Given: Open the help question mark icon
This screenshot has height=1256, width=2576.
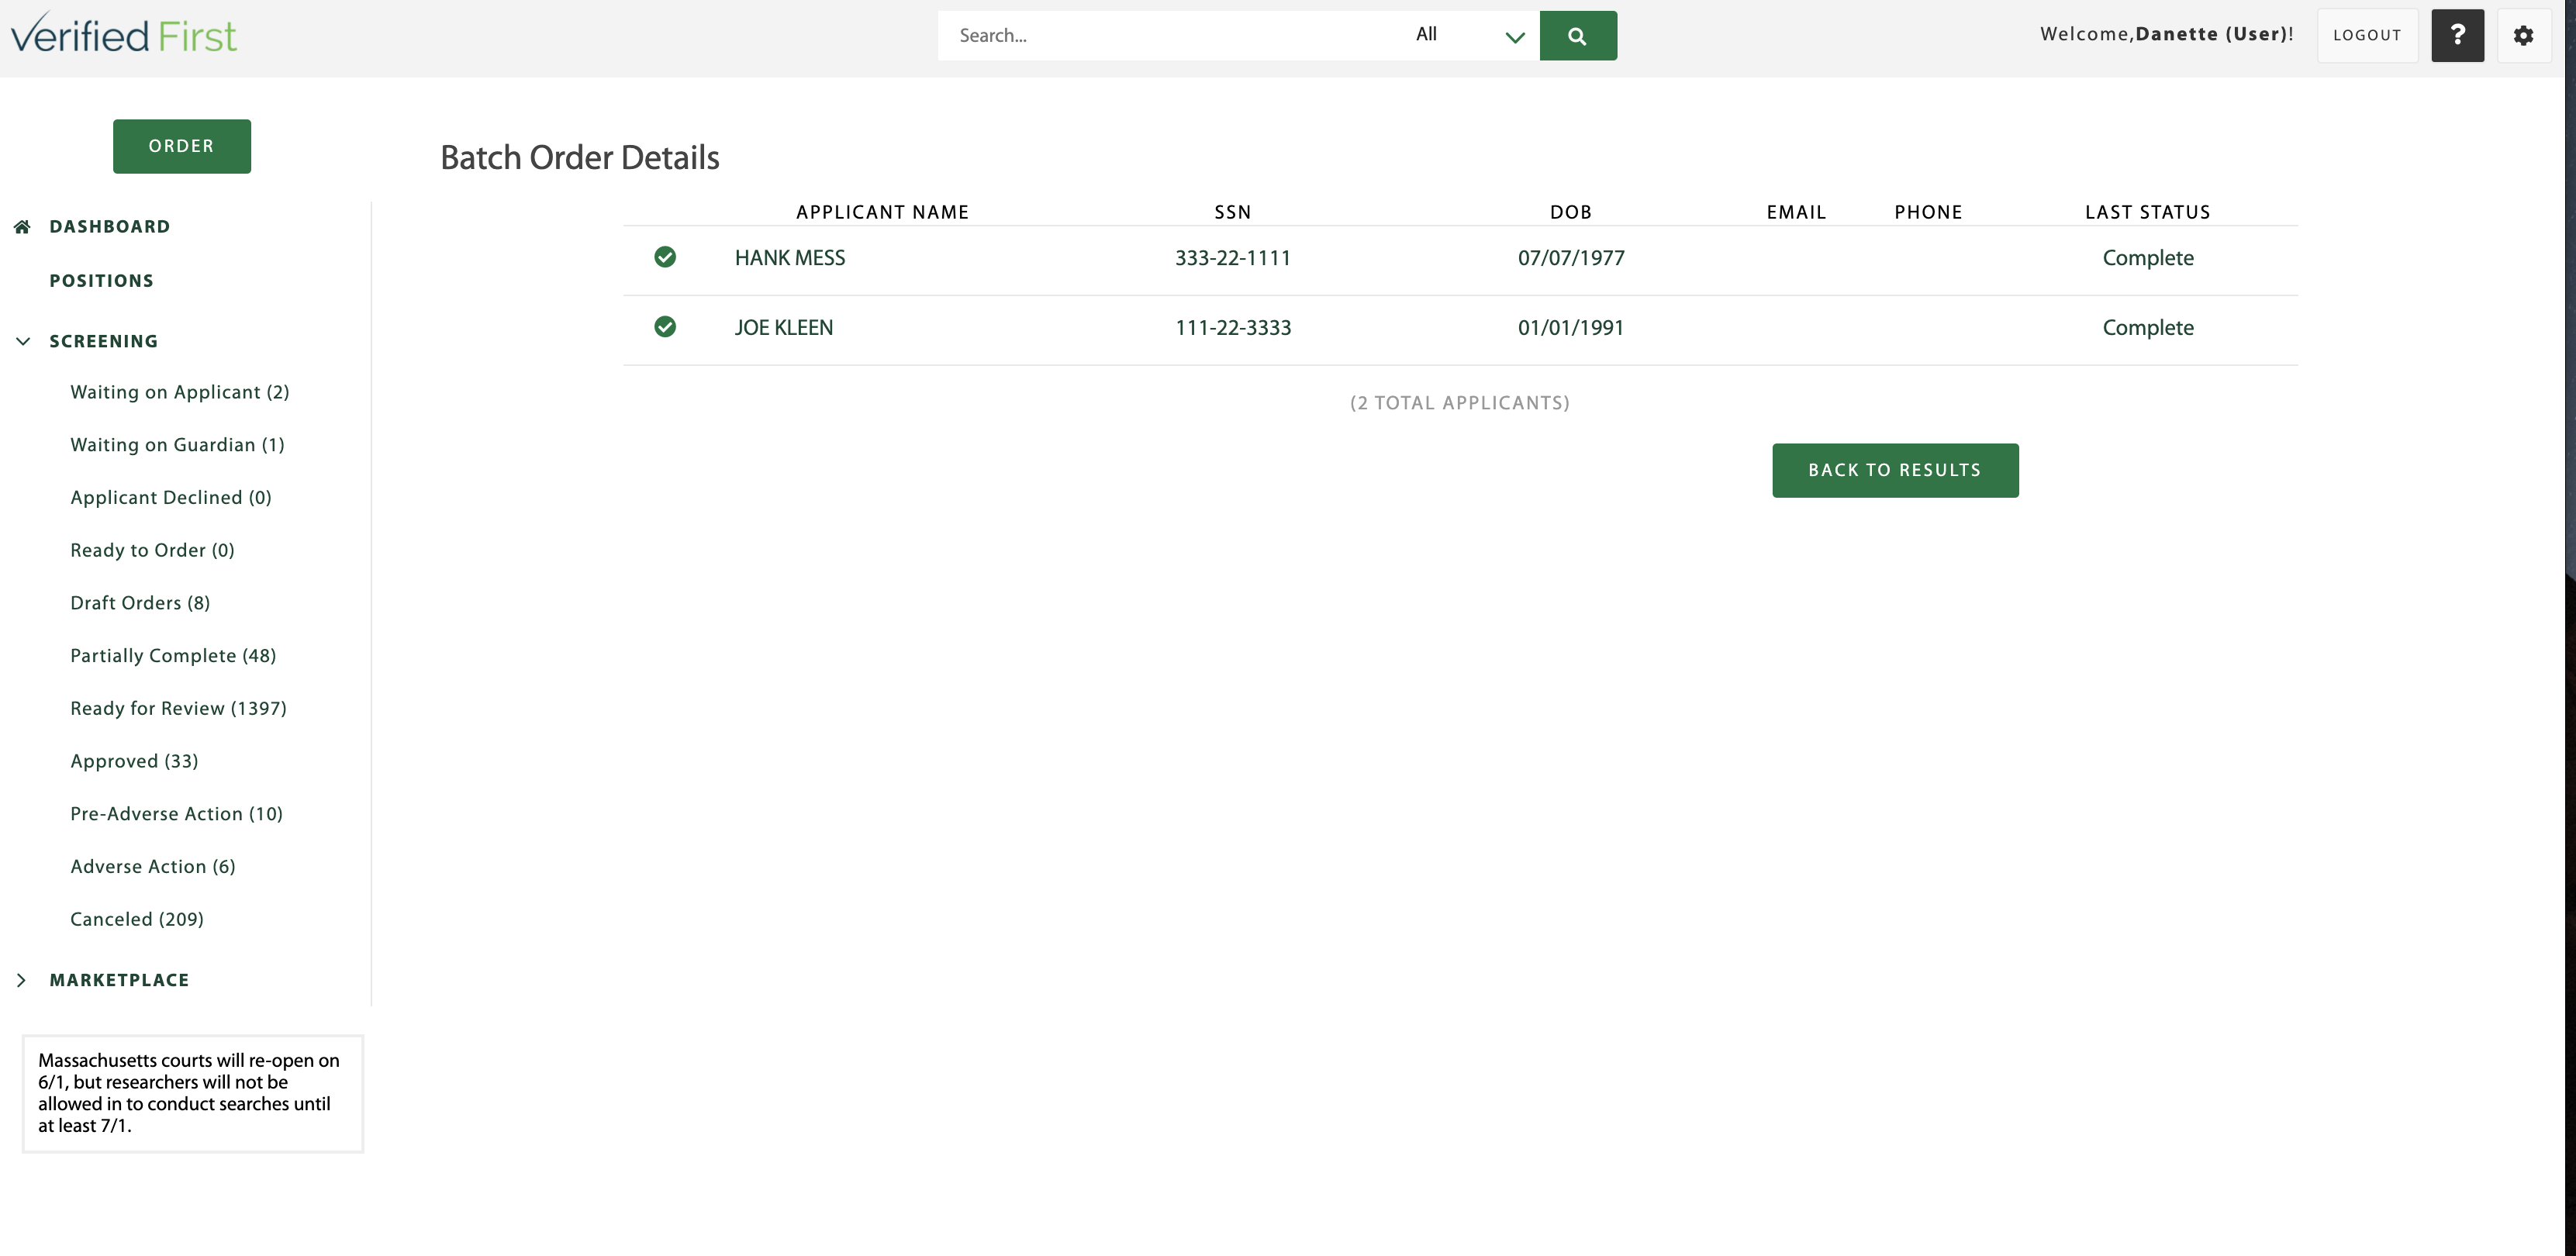Looking at the screenshot, I should [2458, 35].
